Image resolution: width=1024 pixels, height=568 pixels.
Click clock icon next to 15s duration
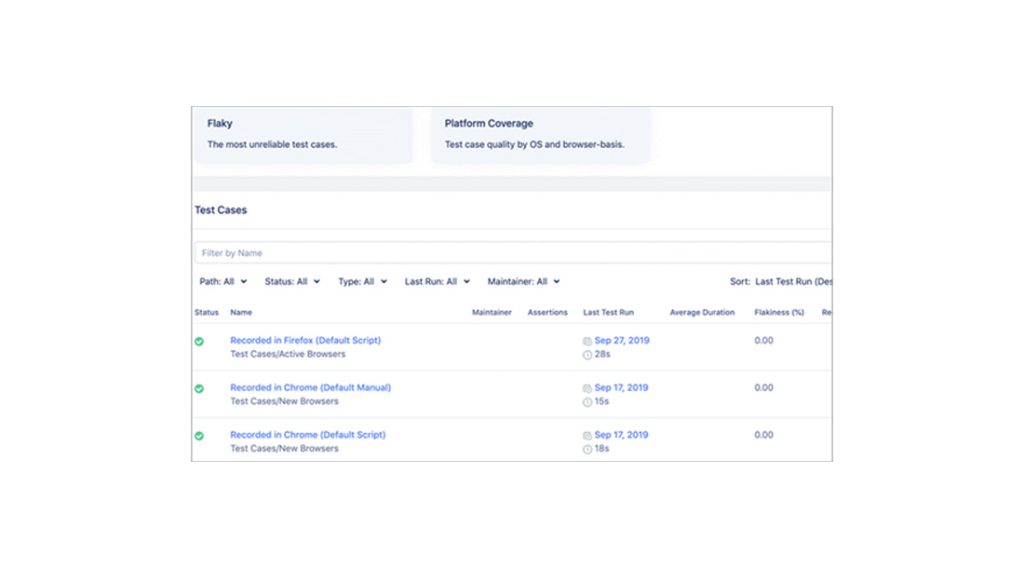(587, 402)
